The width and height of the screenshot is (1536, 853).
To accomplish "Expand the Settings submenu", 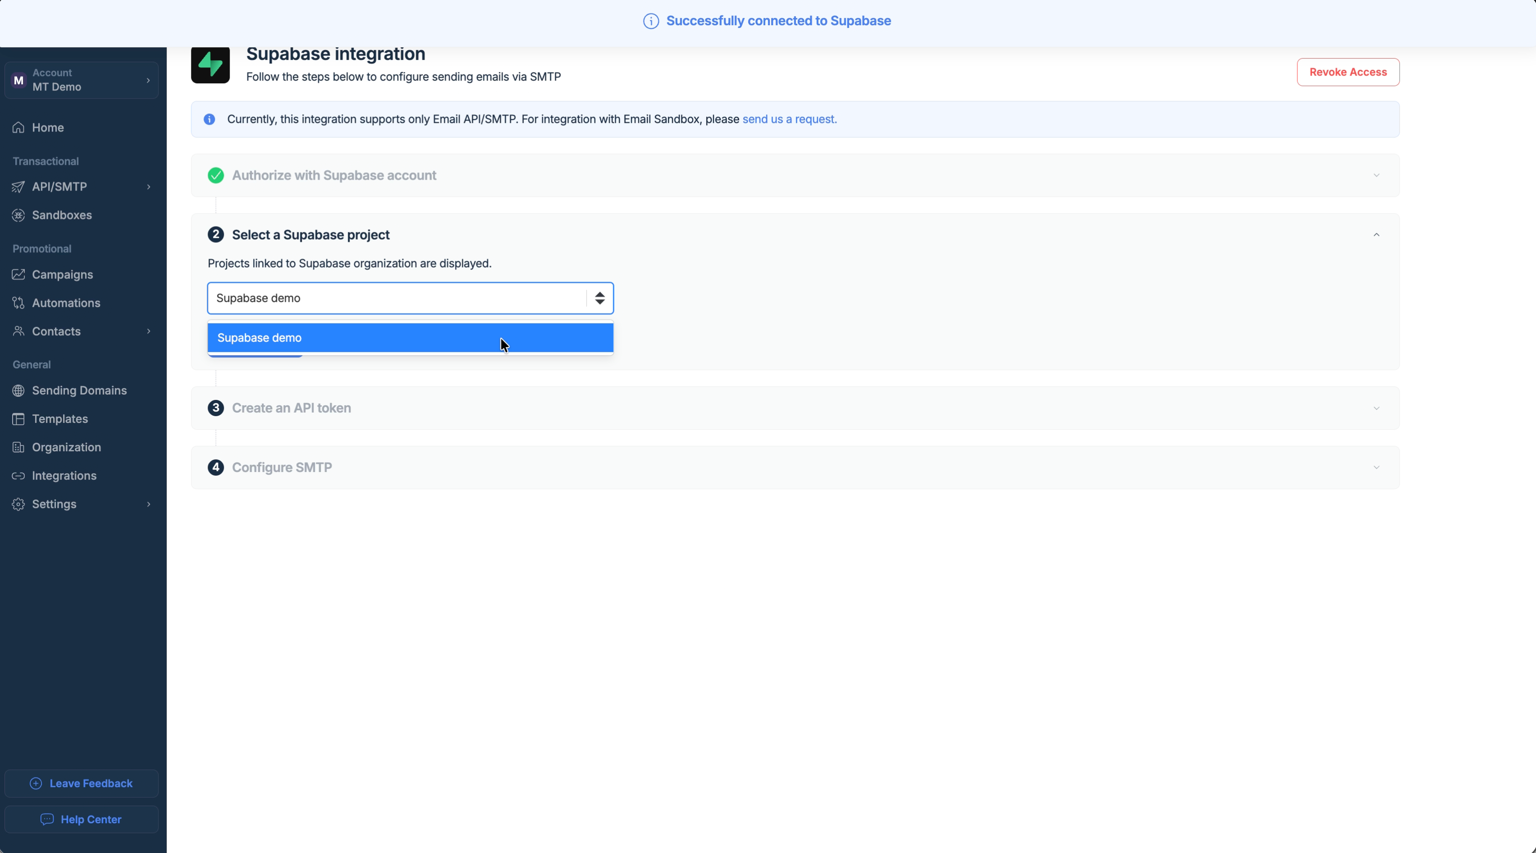I will pos(148,504).
